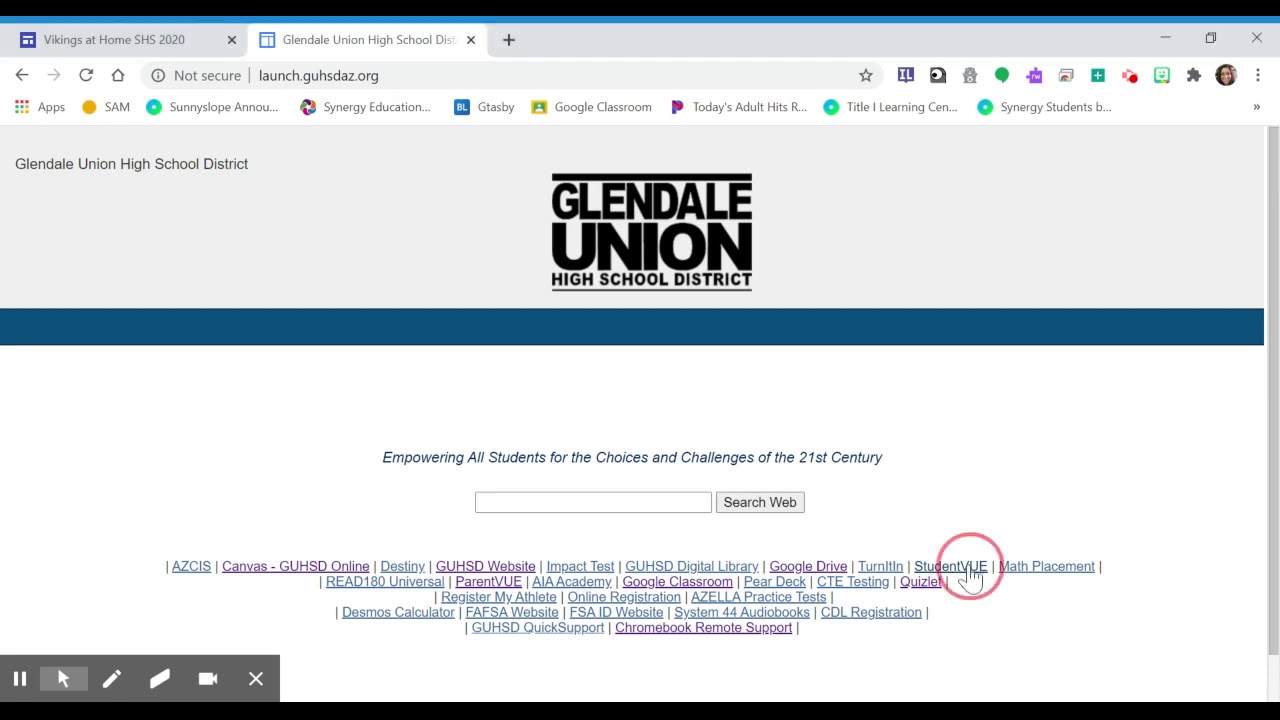Open the Google Classroom page link
The image size is (1280, 720).
tap(677, 581)
